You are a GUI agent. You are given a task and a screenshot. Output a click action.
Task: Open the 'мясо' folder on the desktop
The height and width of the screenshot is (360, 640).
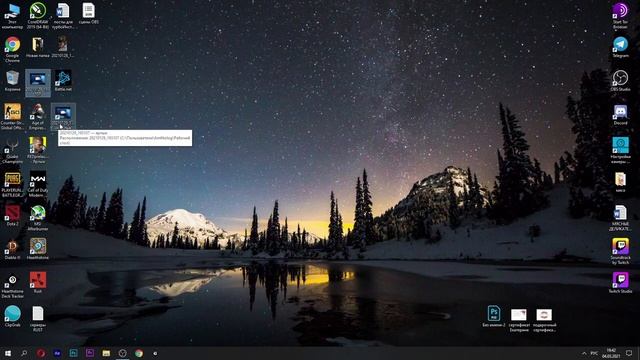pyautogui.click(x=620, y=182)
